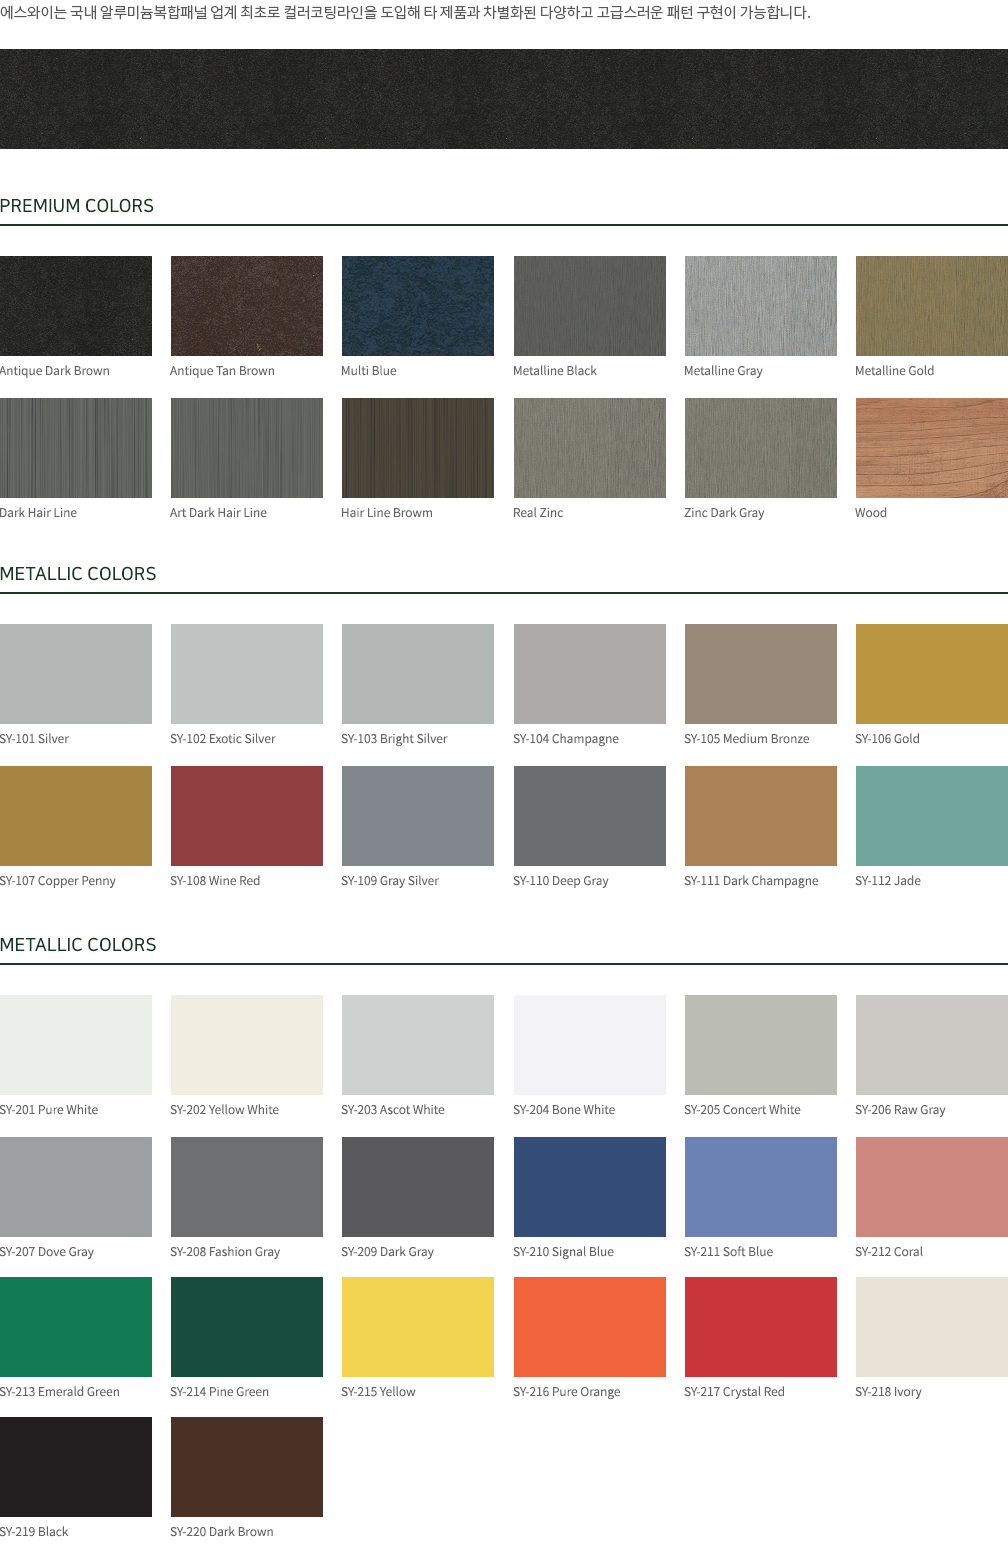The image size is (1008, 1551).
Task: Select the SY-217 Crystal Red swatch
Action: [760, 1327]
